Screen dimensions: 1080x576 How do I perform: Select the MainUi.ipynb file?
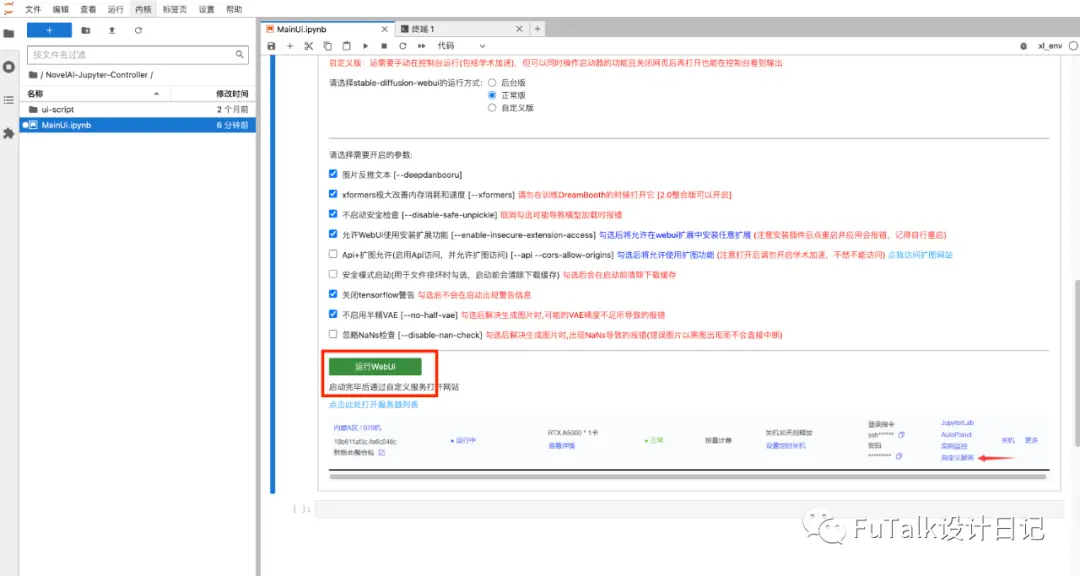coord(138,125)
